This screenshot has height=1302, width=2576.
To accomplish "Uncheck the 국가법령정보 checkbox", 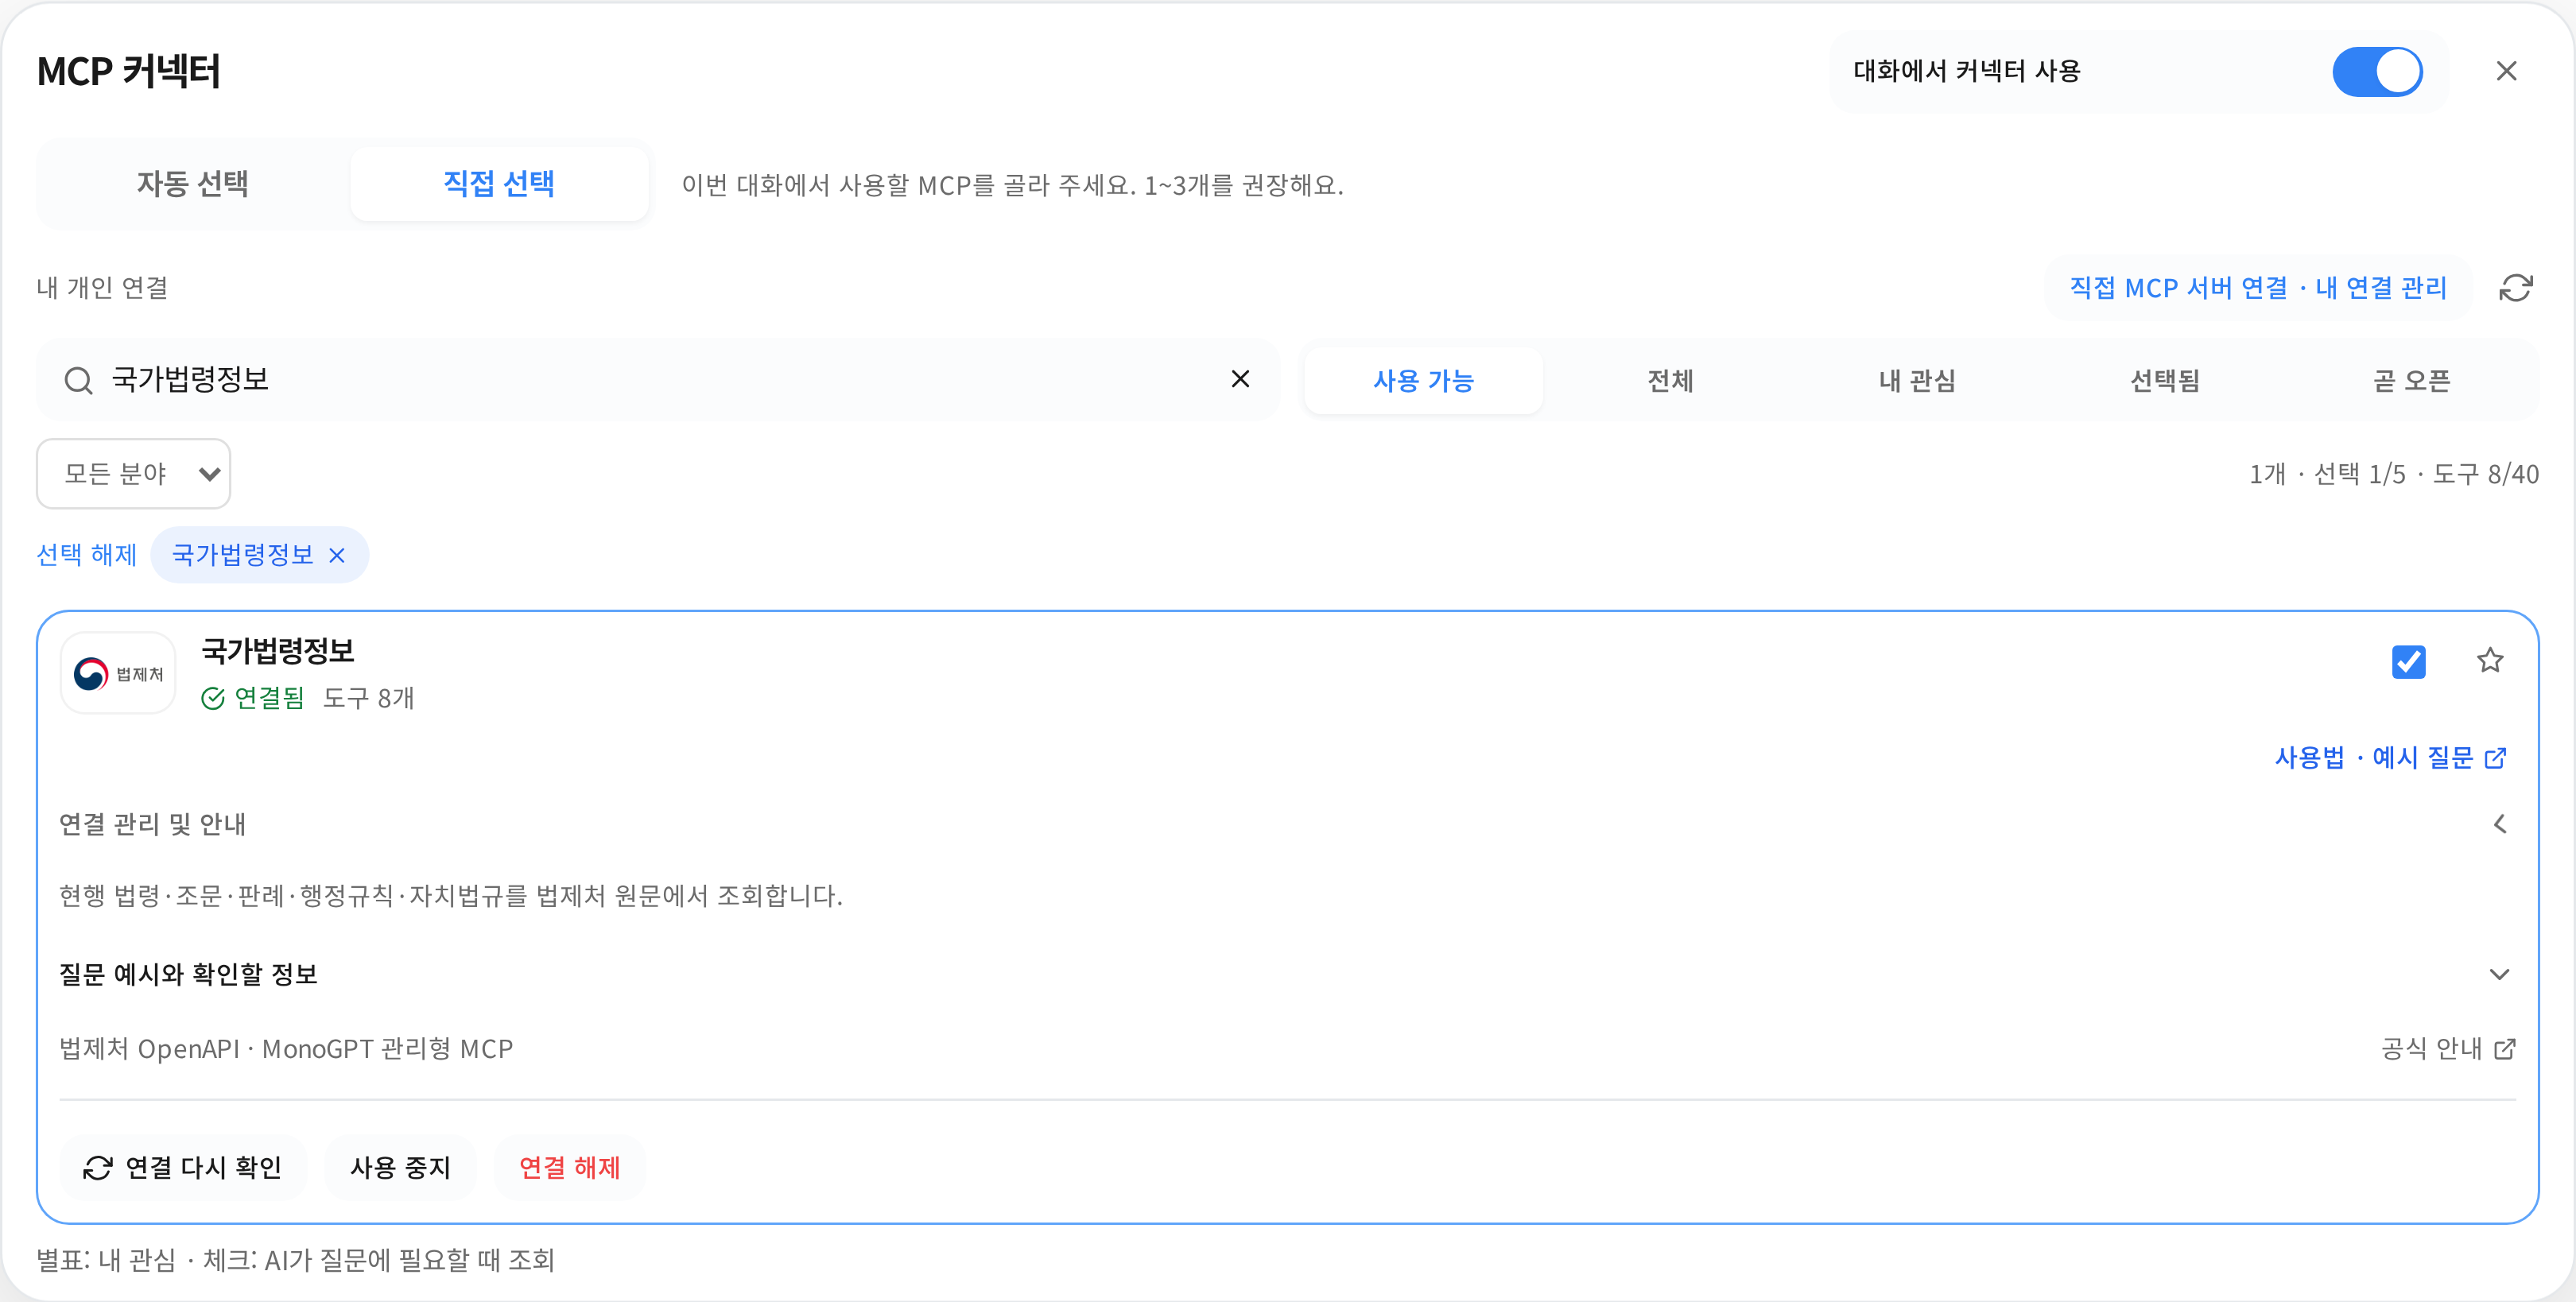I will tap(2408, 661).
